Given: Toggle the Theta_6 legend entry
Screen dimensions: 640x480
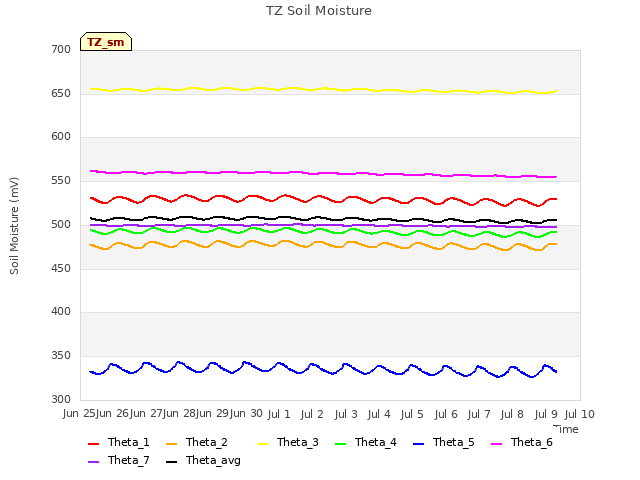Looking at the screenshot, I should tap(522, 442).
